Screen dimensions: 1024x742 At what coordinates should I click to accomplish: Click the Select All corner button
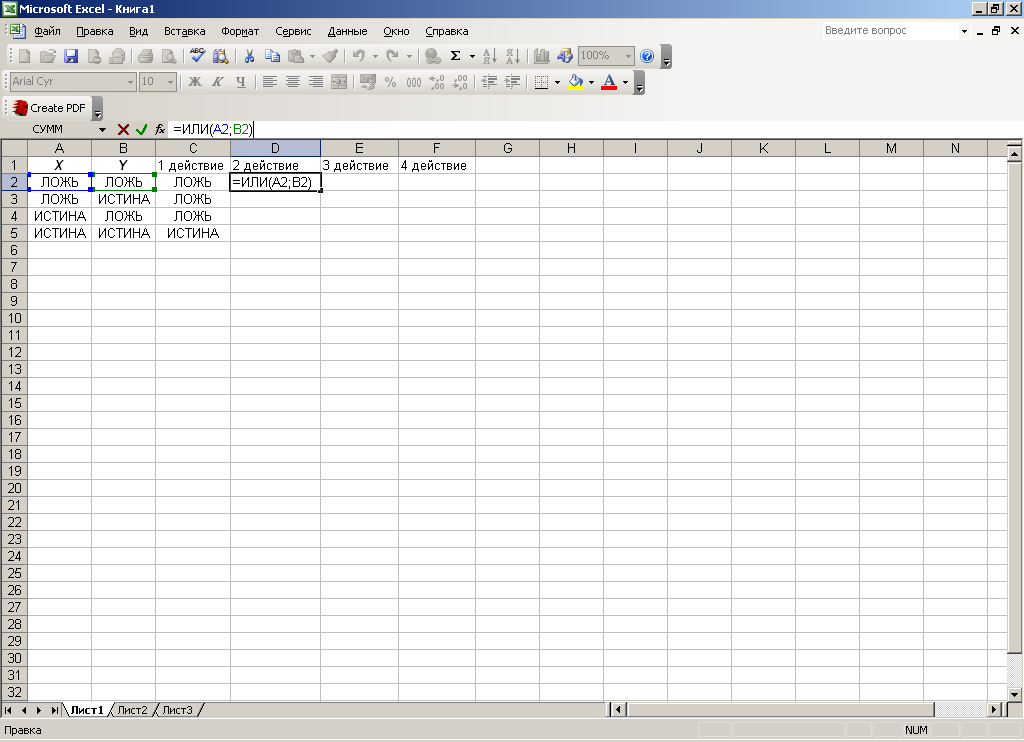(x=14, y=148)
